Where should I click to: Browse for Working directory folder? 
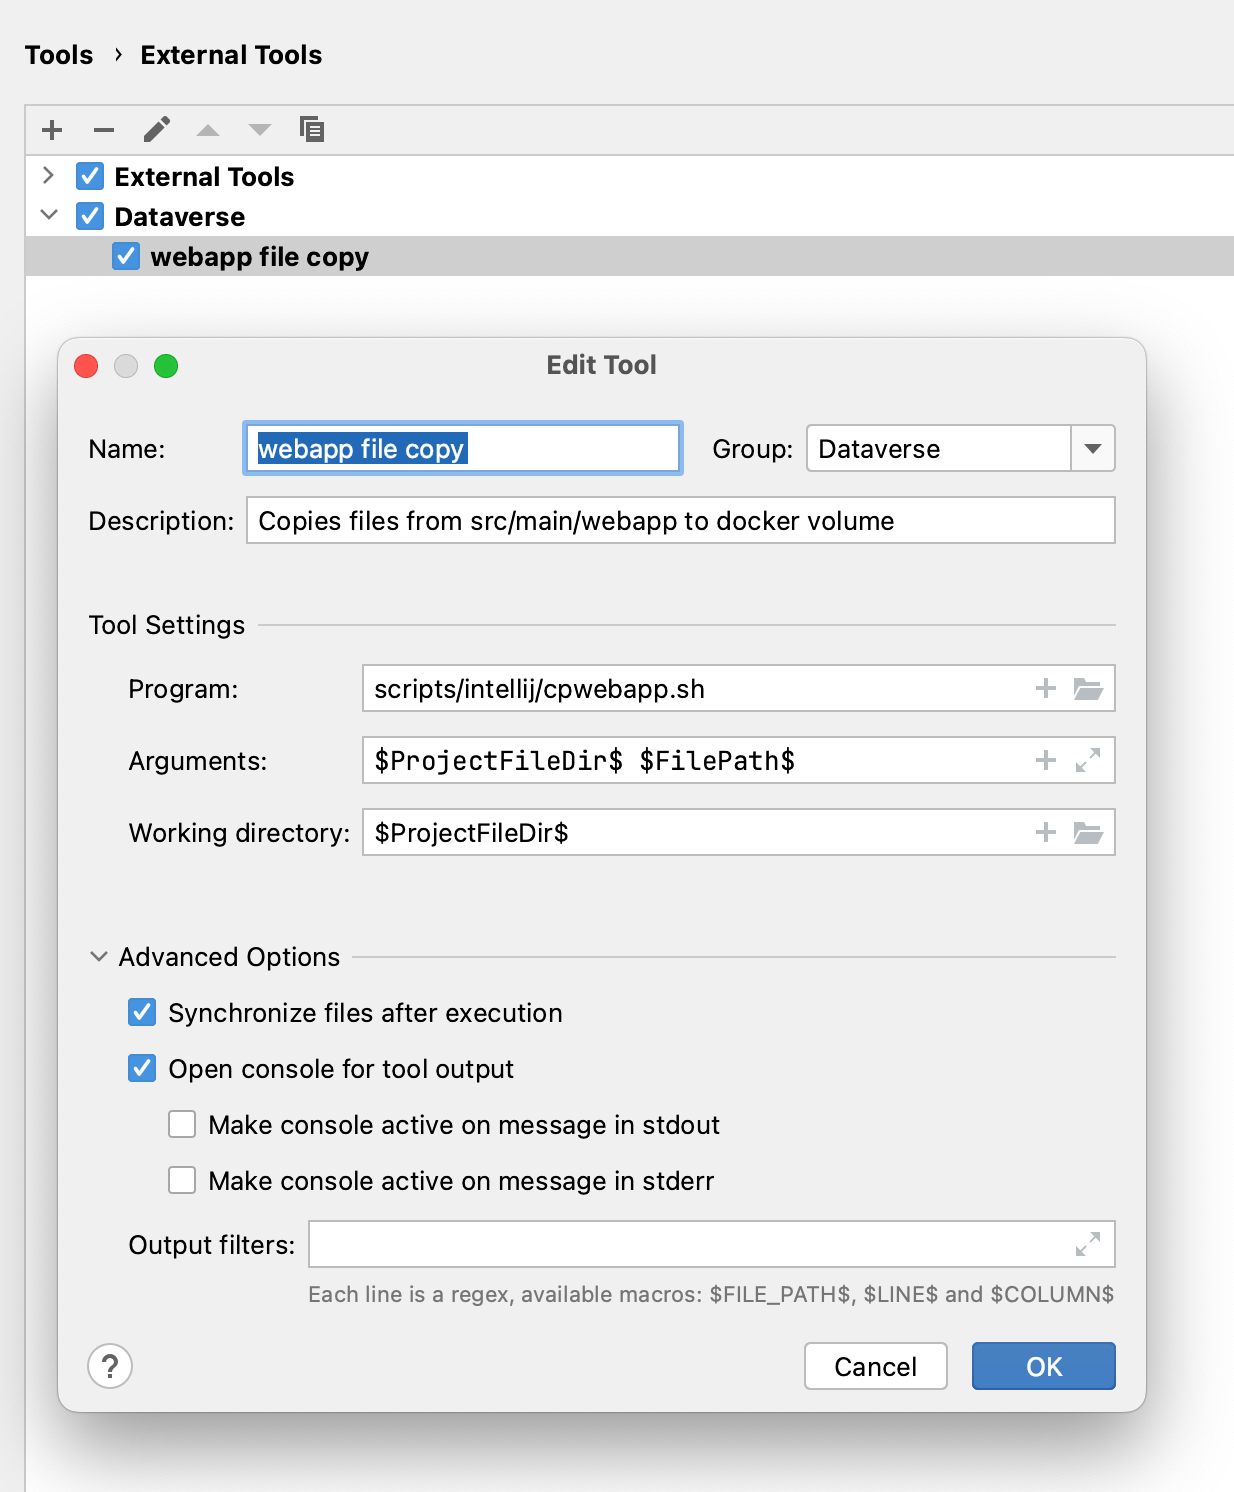[x=1088, y=833]
